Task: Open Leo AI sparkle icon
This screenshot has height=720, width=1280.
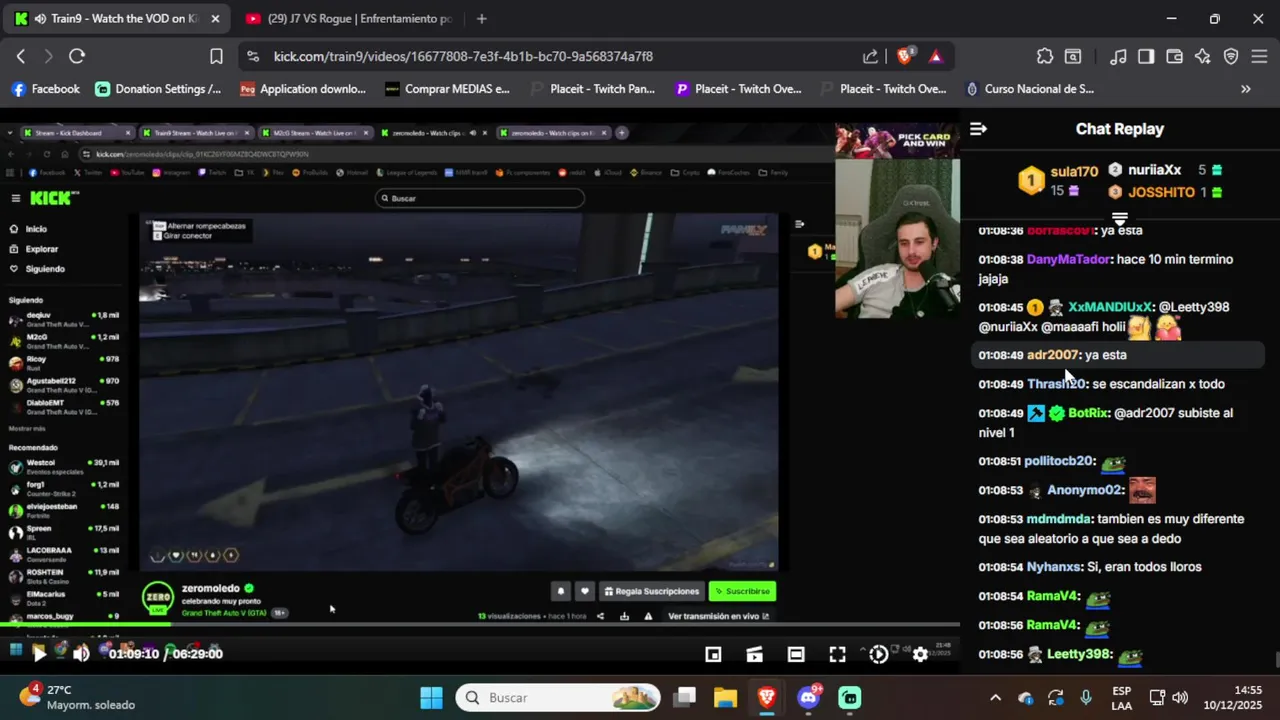Action: pos(1203,56)
